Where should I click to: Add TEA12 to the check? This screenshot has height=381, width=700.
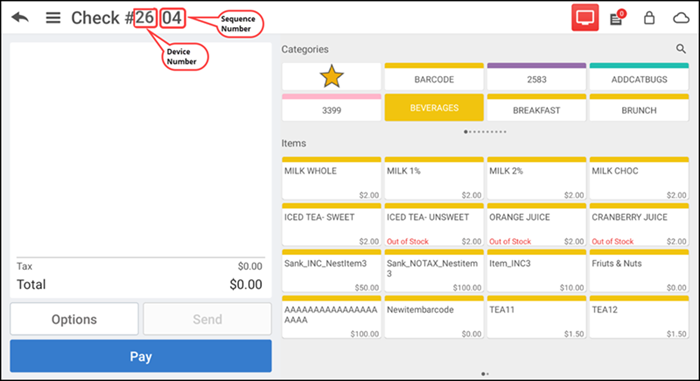(639, 317)
